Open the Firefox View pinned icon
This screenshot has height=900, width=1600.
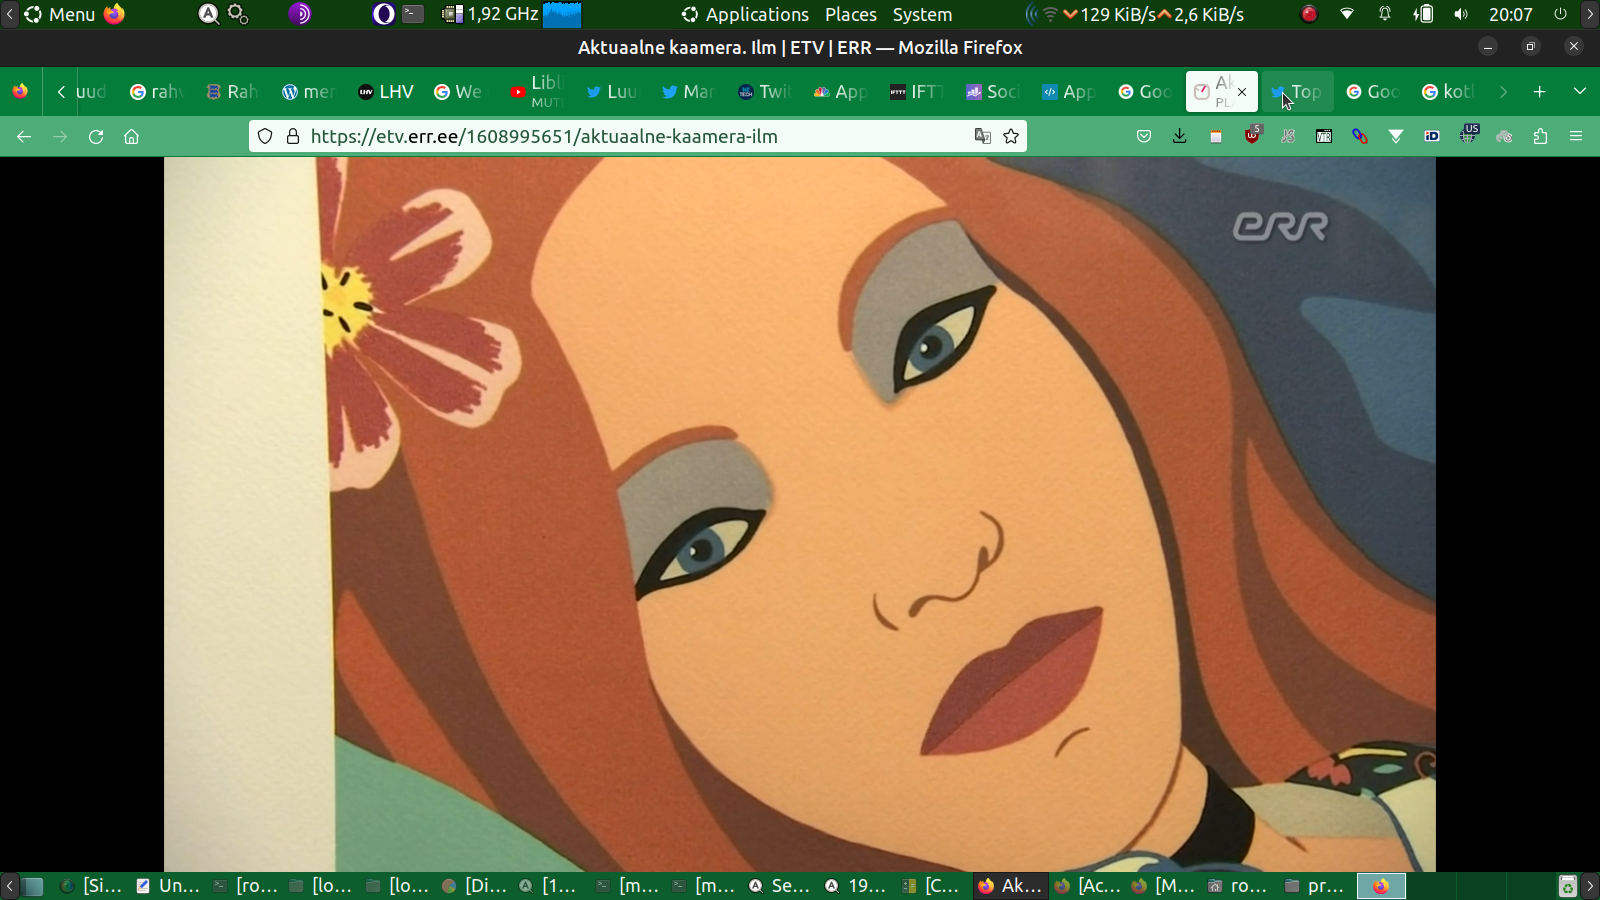(20, 92)
